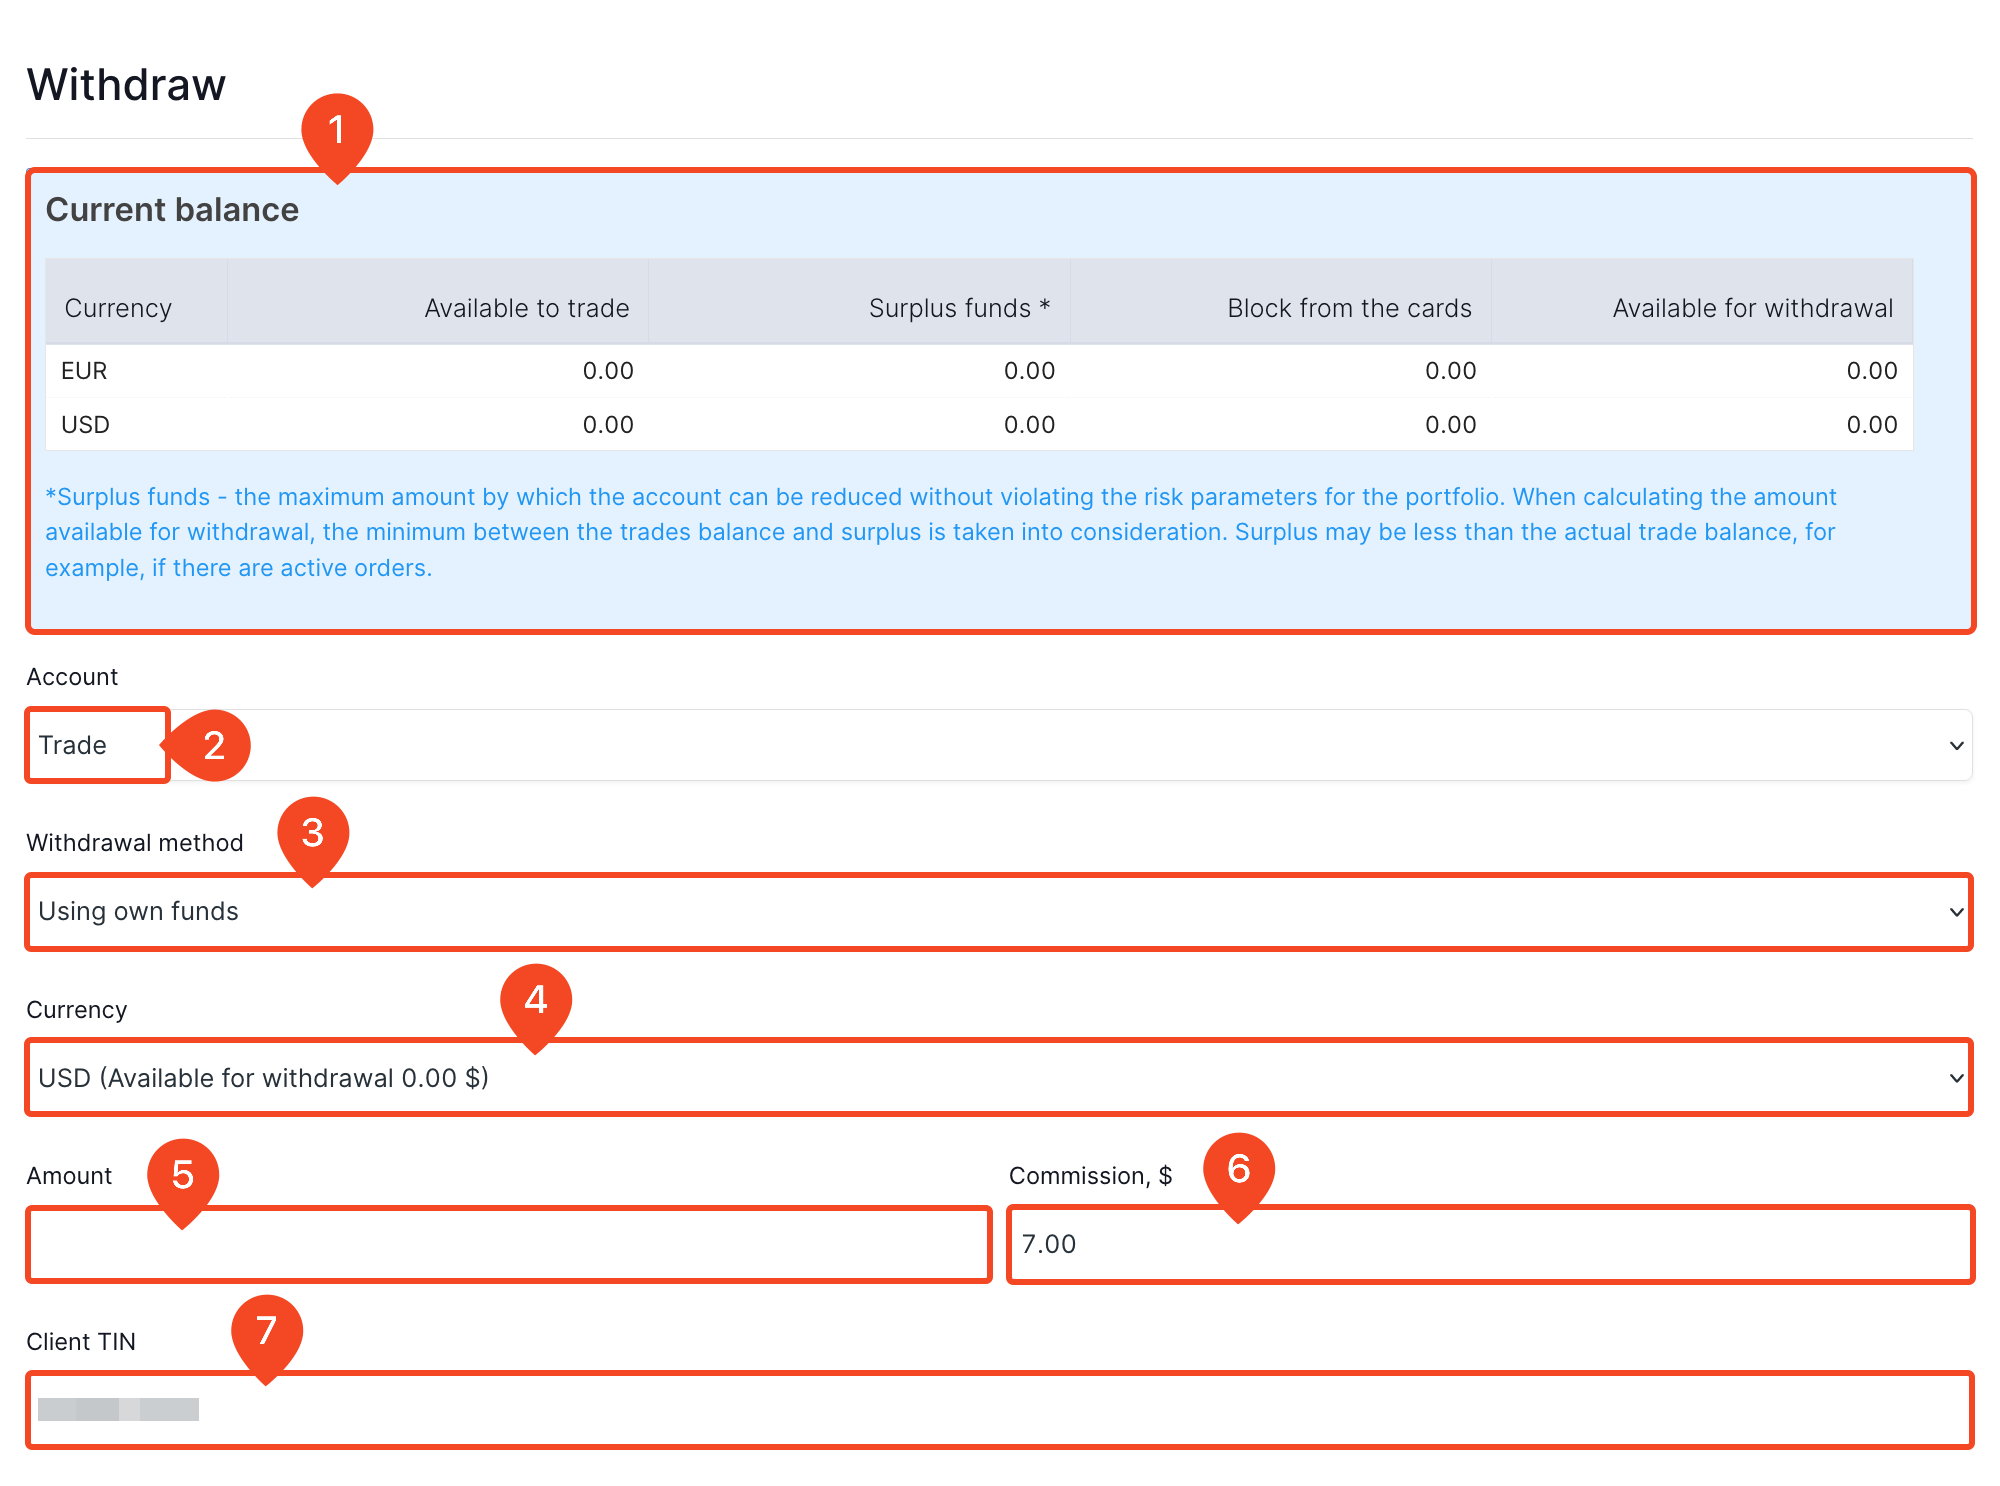The image size is (2000, 1486).
Task: Open the Account dropdown showing Trade
Action: click(x=999, y=745)
